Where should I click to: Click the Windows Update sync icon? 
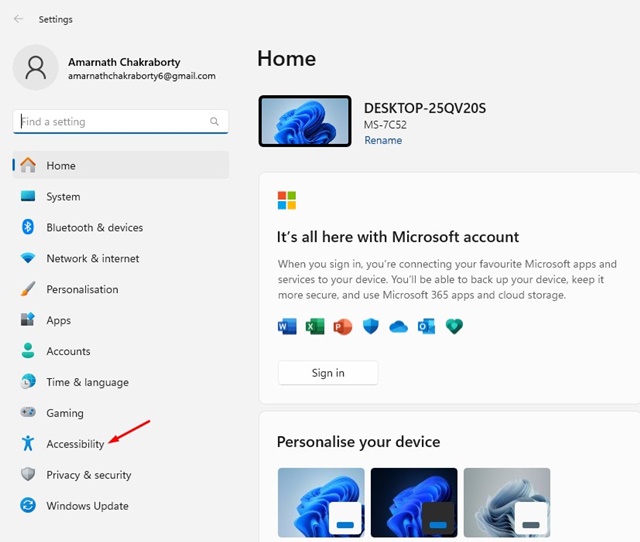pos(28,505)
